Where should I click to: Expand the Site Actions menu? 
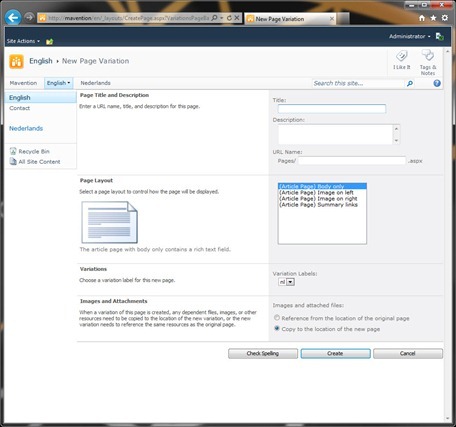tap(23, 41)
